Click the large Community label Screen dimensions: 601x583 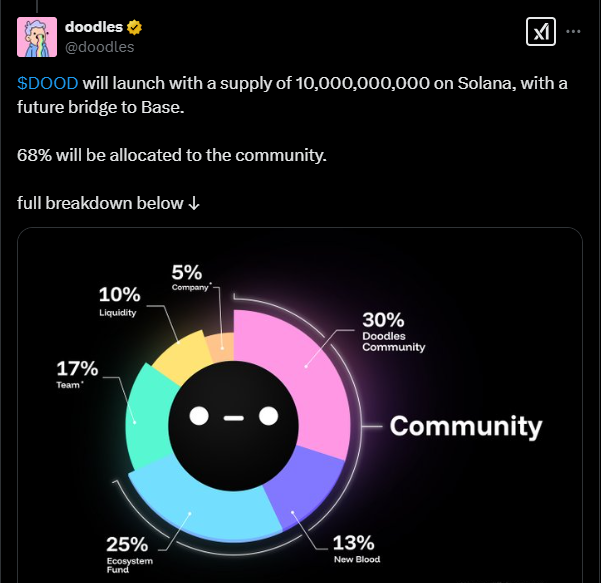coord(466,426)
